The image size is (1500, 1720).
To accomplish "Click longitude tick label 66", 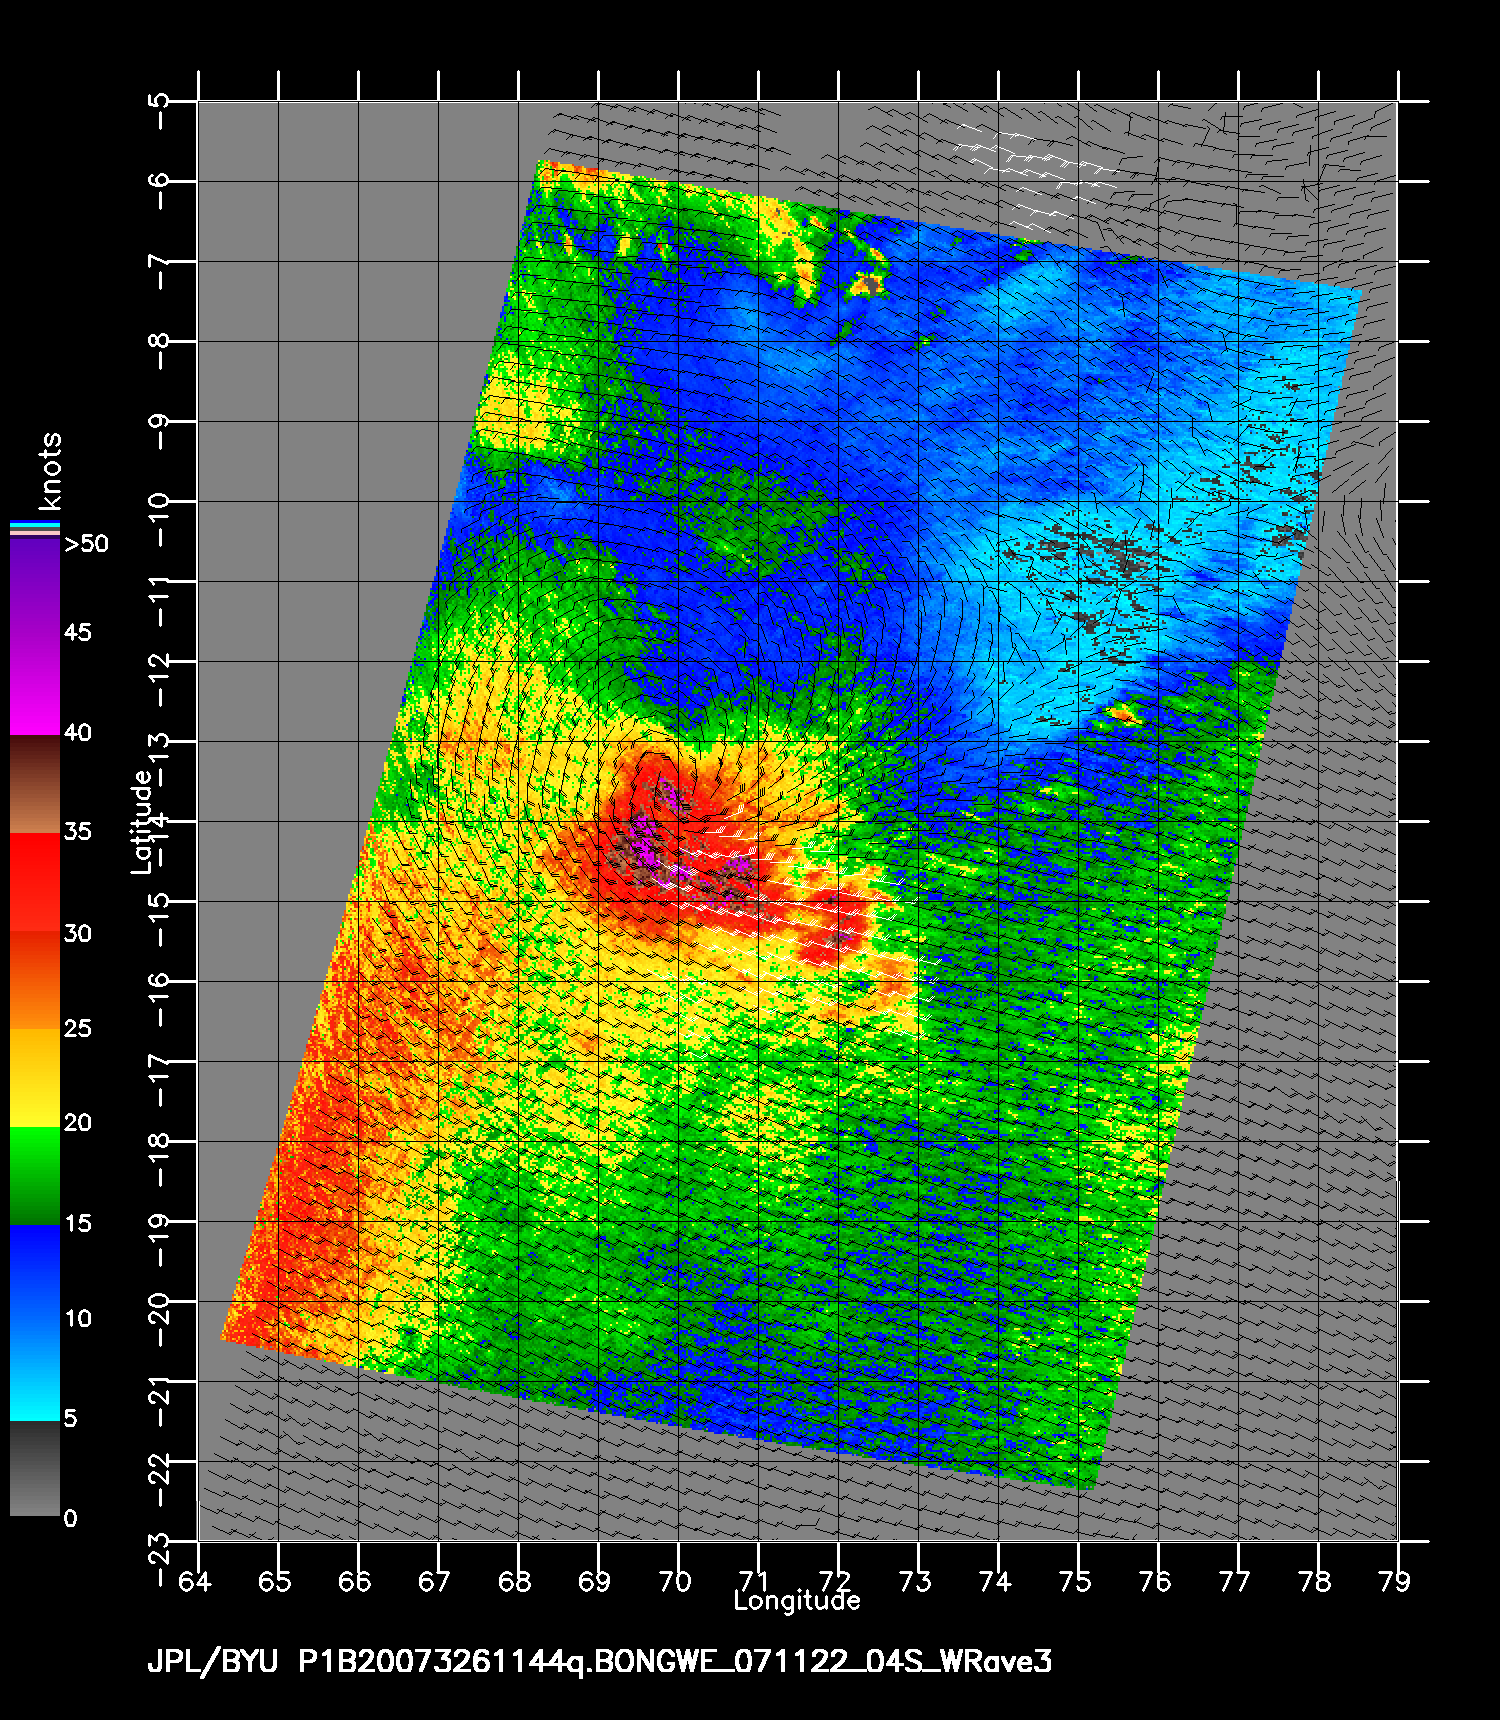I will pyautogui.click(x=355, y=1582).
